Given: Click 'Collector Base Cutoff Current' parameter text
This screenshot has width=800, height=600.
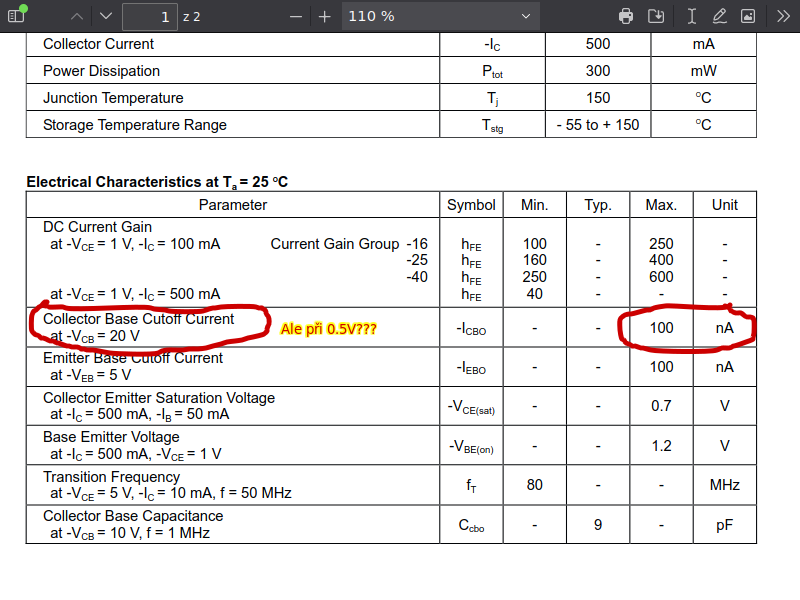Looking at the screenshot, I should coord(138,319).
